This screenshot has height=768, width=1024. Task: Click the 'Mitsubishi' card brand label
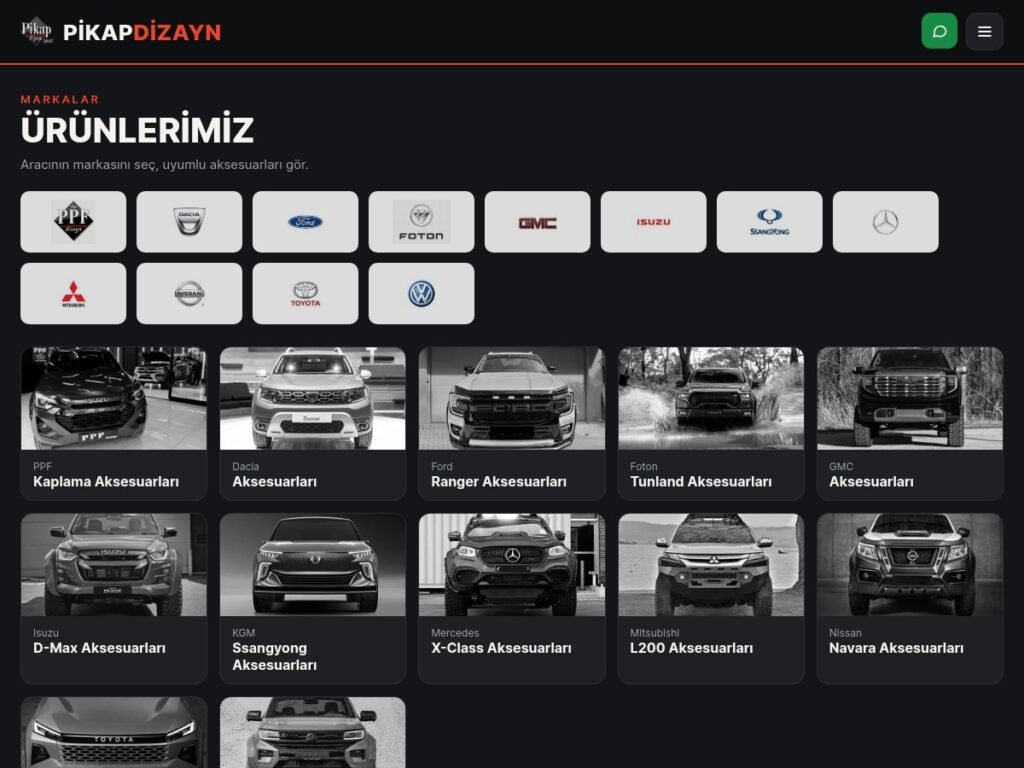pyautogui.click(x=654, y=633)
